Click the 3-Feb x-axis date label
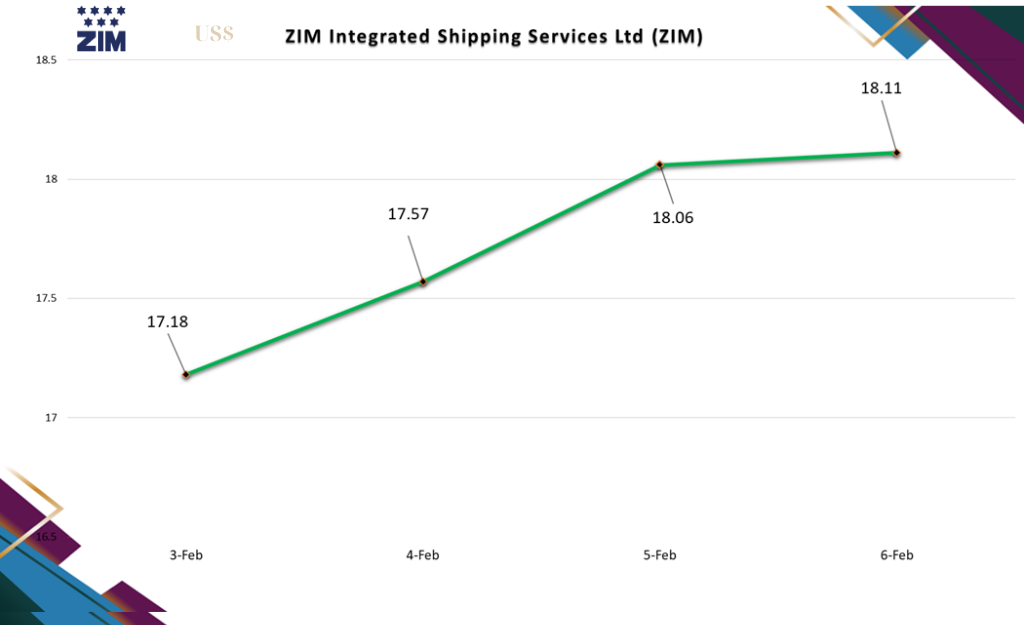This screenshot has height=625, width=1024. pyautogui.click(x=186, y=555)
